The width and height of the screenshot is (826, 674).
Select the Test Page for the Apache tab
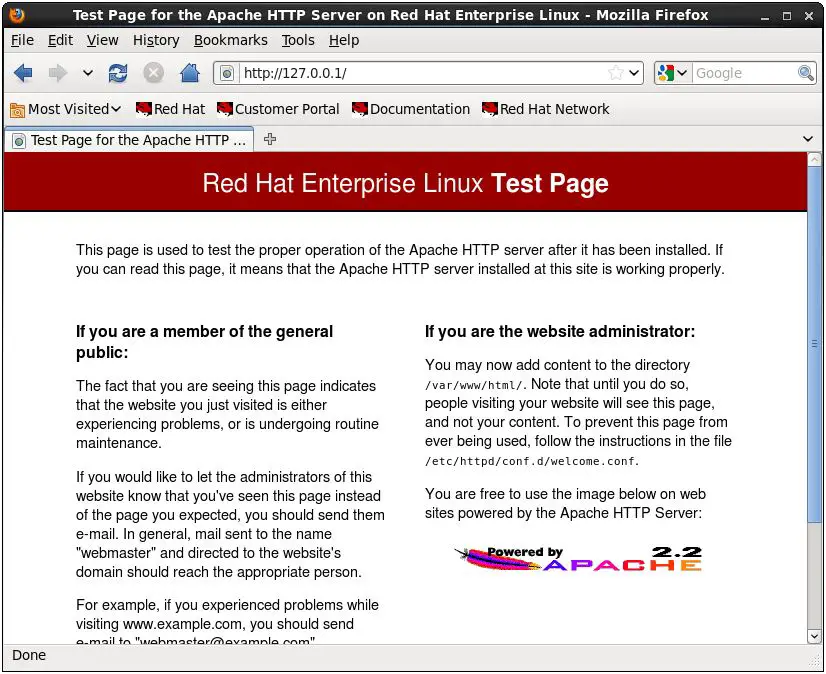(x=130, y=140)
